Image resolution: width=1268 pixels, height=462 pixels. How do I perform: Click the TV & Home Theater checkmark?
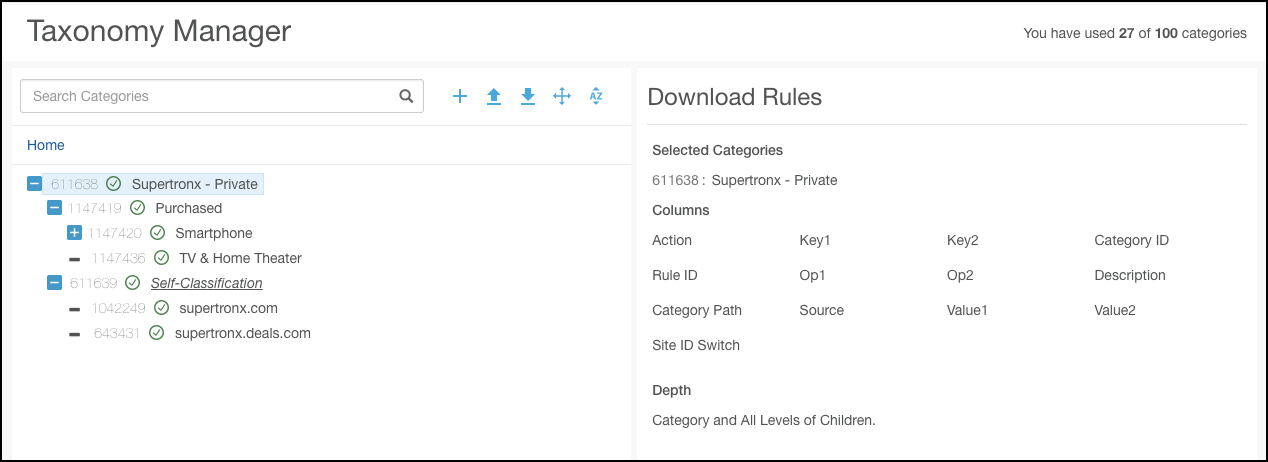pos(161,258)
